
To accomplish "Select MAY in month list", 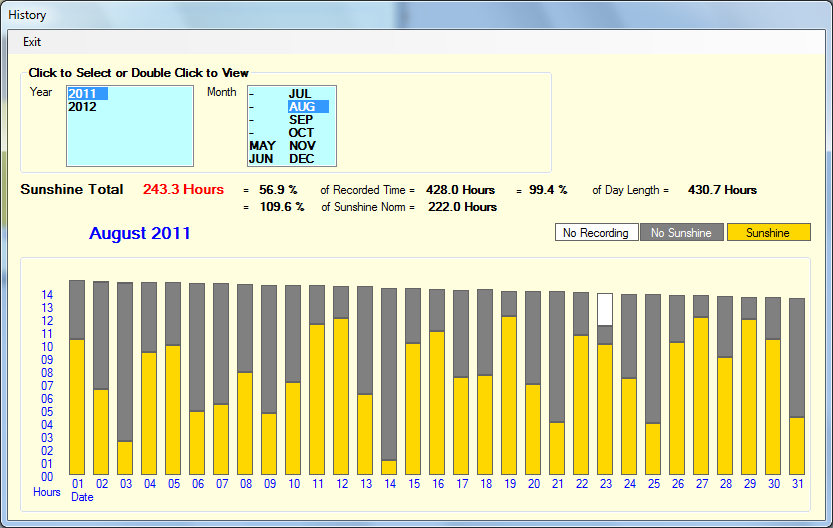I will [x=262, y=146].
